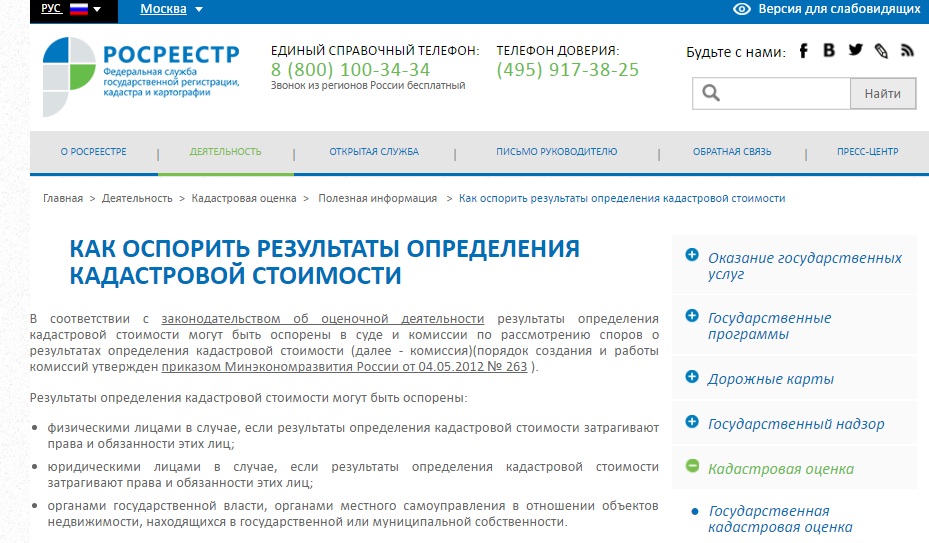The width and height of the screenshot is (929, 543).
Task: Open the Twitter bird icon
Action: pos(855,50)
